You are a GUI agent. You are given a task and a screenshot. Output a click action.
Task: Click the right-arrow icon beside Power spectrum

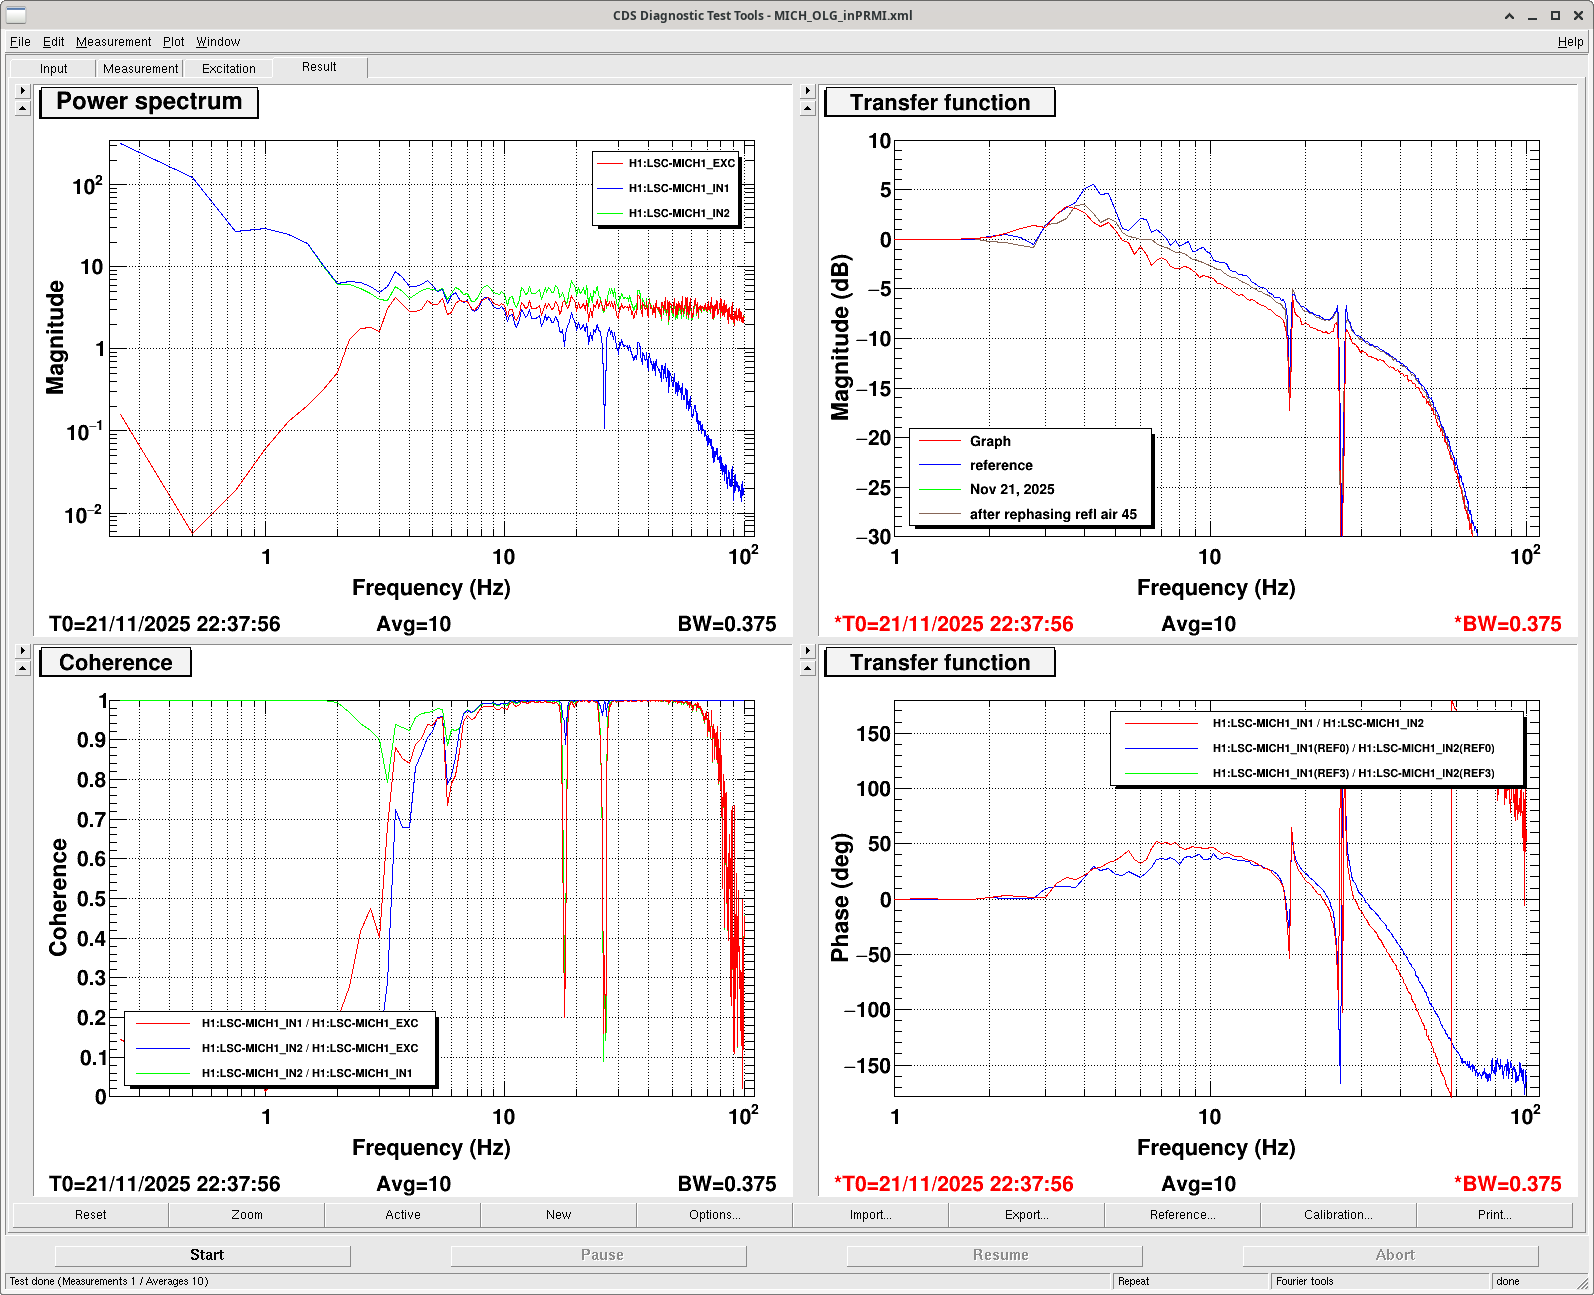coord(22,91)
